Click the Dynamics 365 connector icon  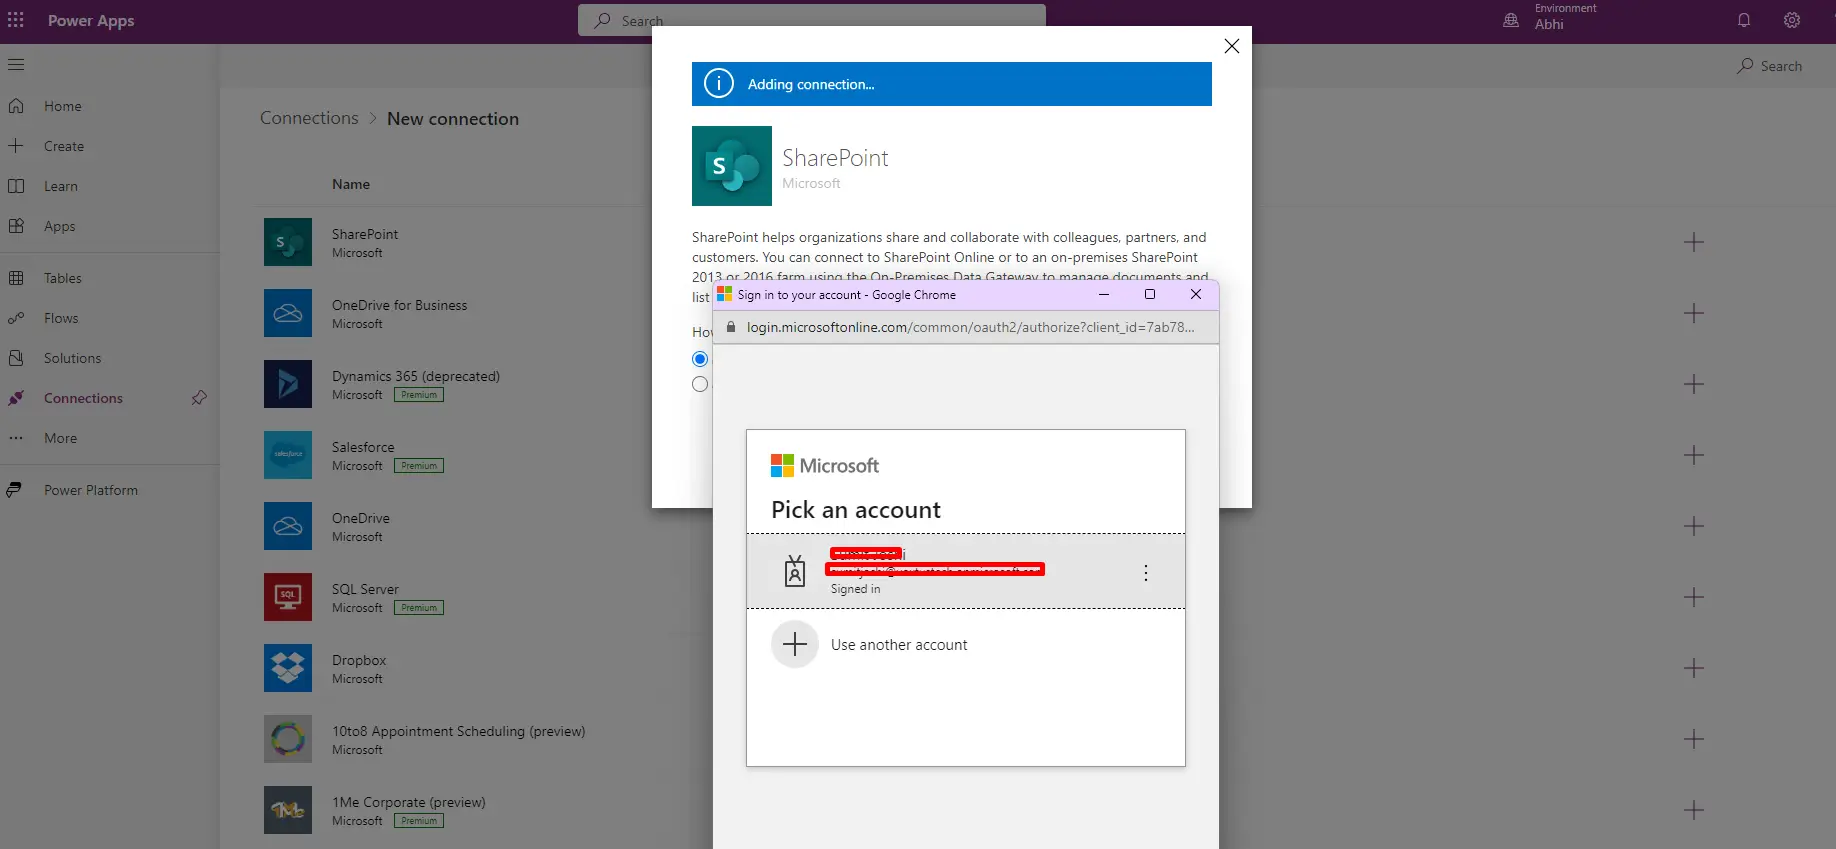coord(288,384)
